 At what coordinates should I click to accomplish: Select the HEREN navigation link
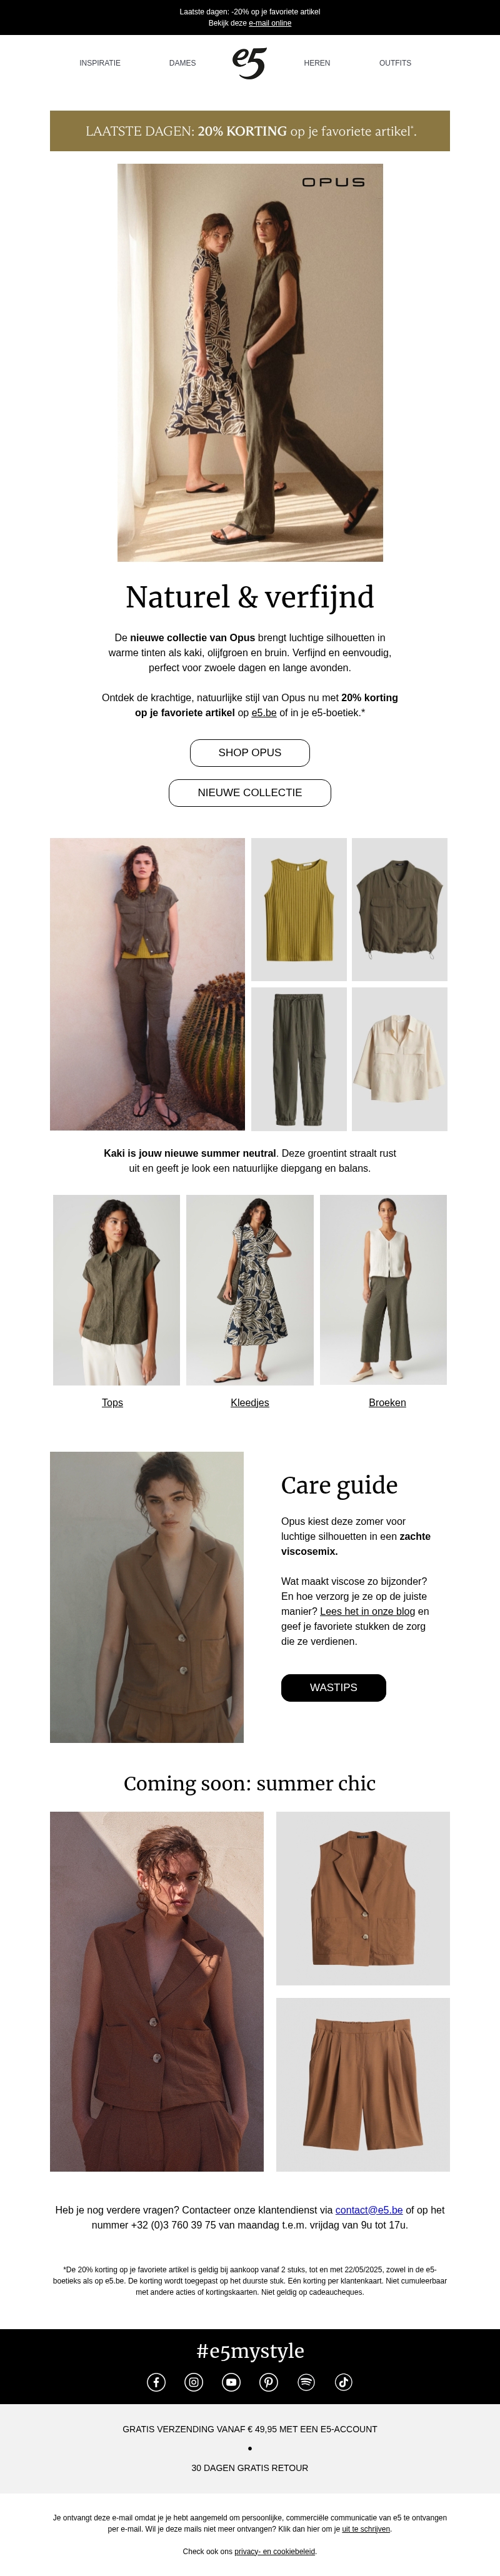coord(317,63)
